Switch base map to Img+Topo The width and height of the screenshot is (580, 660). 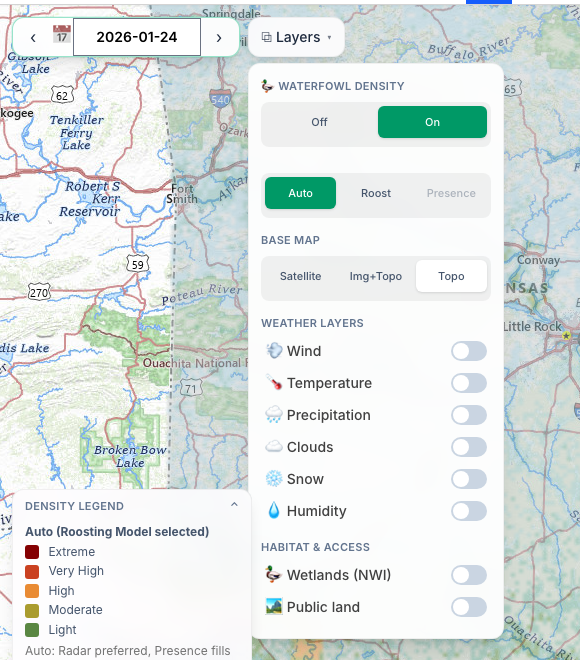(x=376, y=276)
